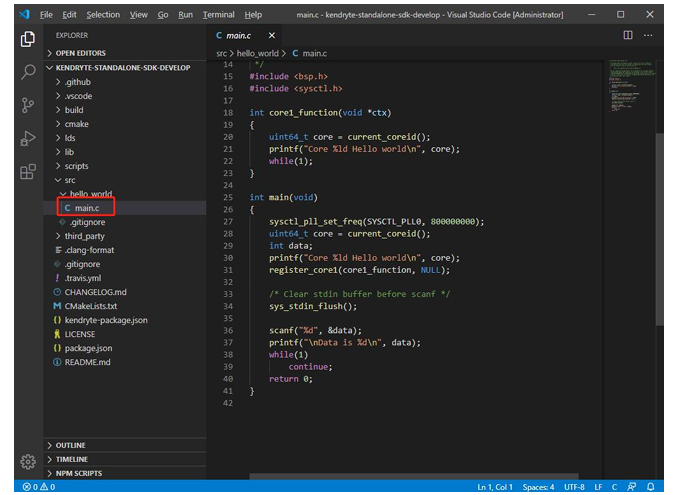Open the Search view in activity bar
This screenshot has width=676, height=495.
coord(28,72)
